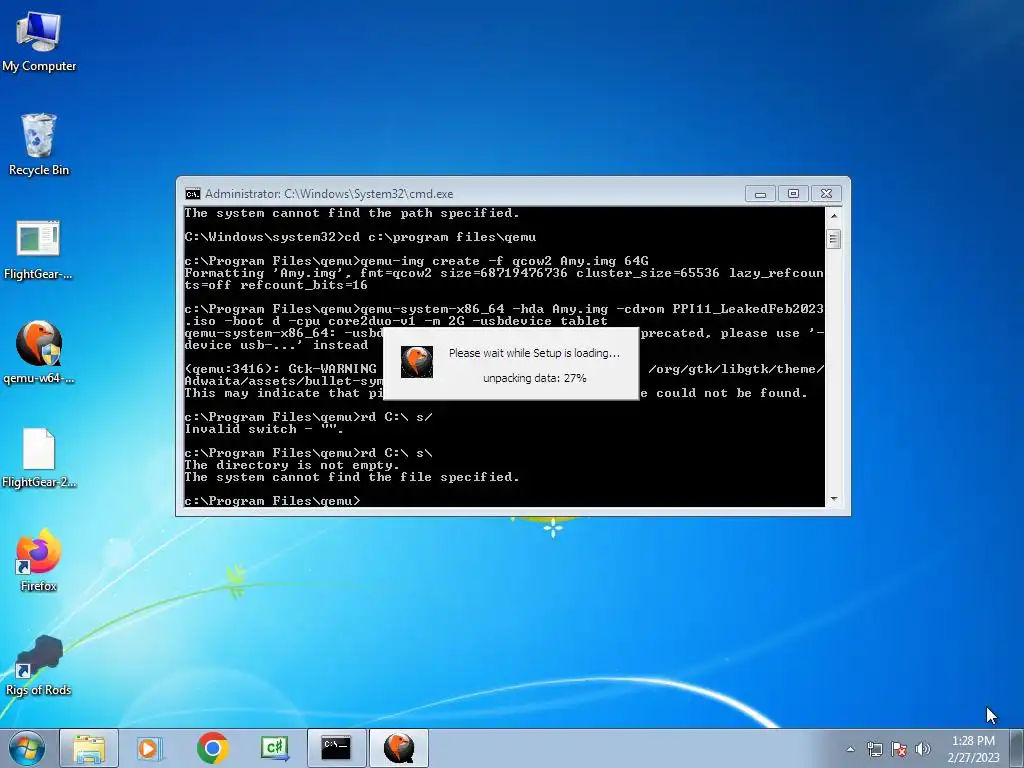Screen dimensions: 1024x768
Task: Open the network status tray icon
Action: point(874,749)
